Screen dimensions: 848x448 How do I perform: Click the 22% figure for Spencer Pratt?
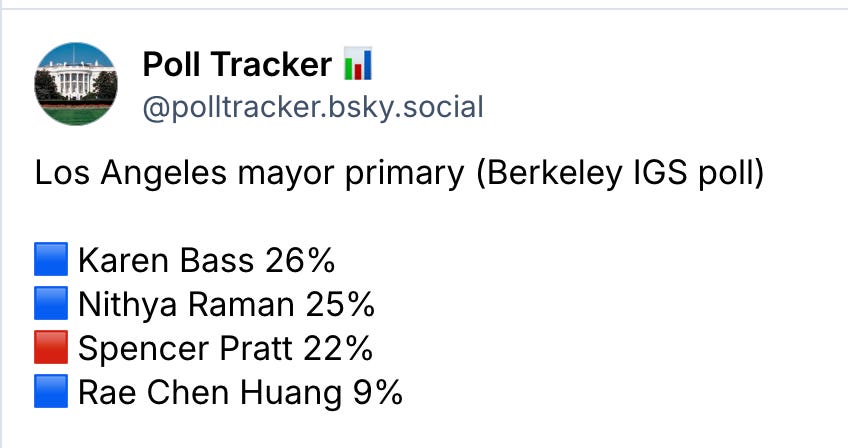pos(338,348)
